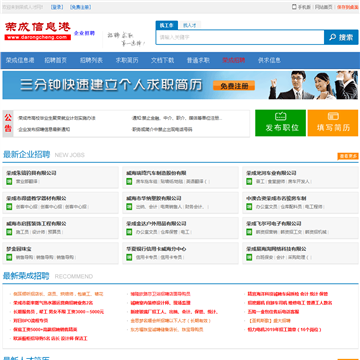Open the notice starting 企业发布招聘信息
360x360 pixels.
click(44, 129)
